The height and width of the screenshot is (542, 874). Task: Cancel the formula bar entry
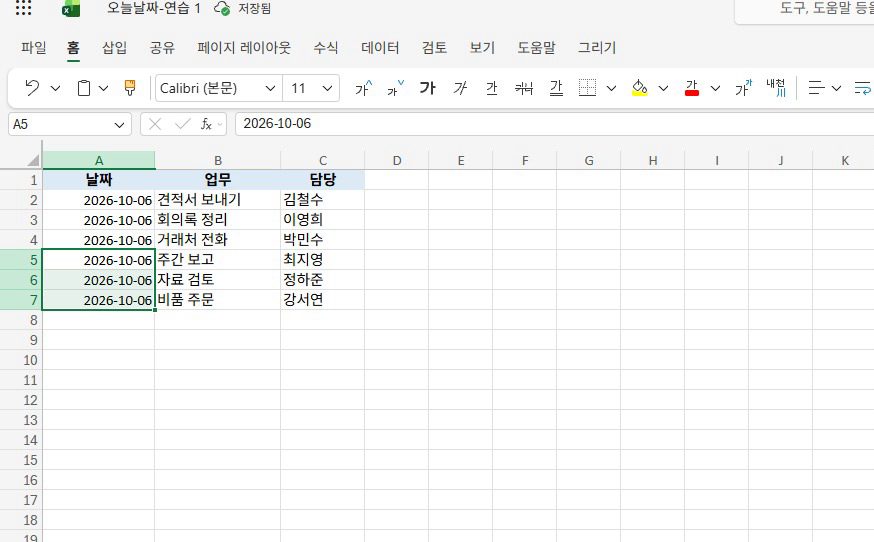[x=156, y=124]
